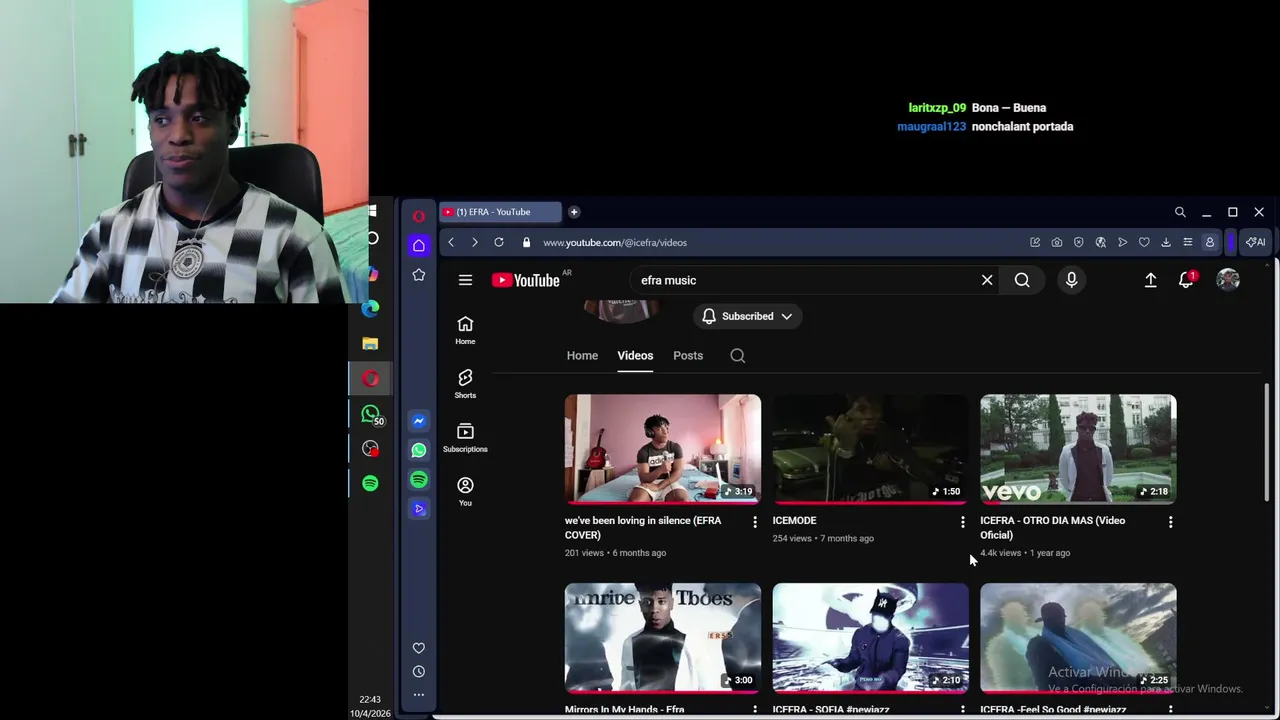The width and height of the screenshot is (1280, 720).
Task: Select the EFRA - YouTube browser tab
Action: (499, 212)
